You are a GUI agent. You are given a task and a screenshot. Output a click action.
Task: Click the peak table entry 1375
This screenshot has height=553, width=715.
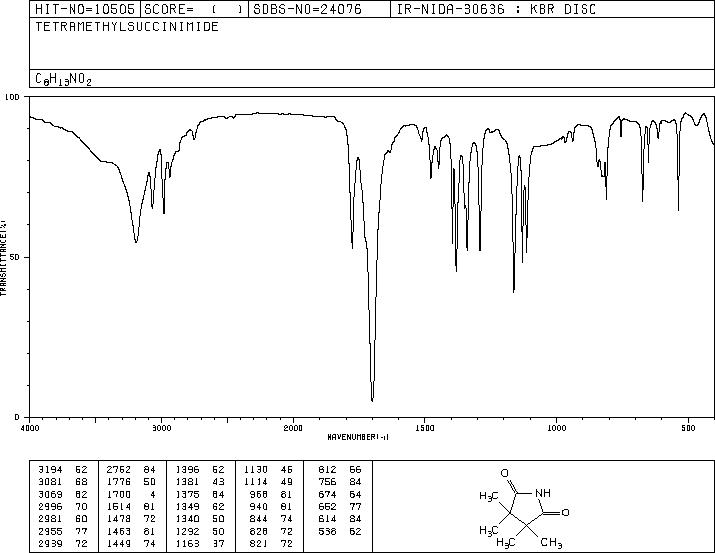point(187,494)
